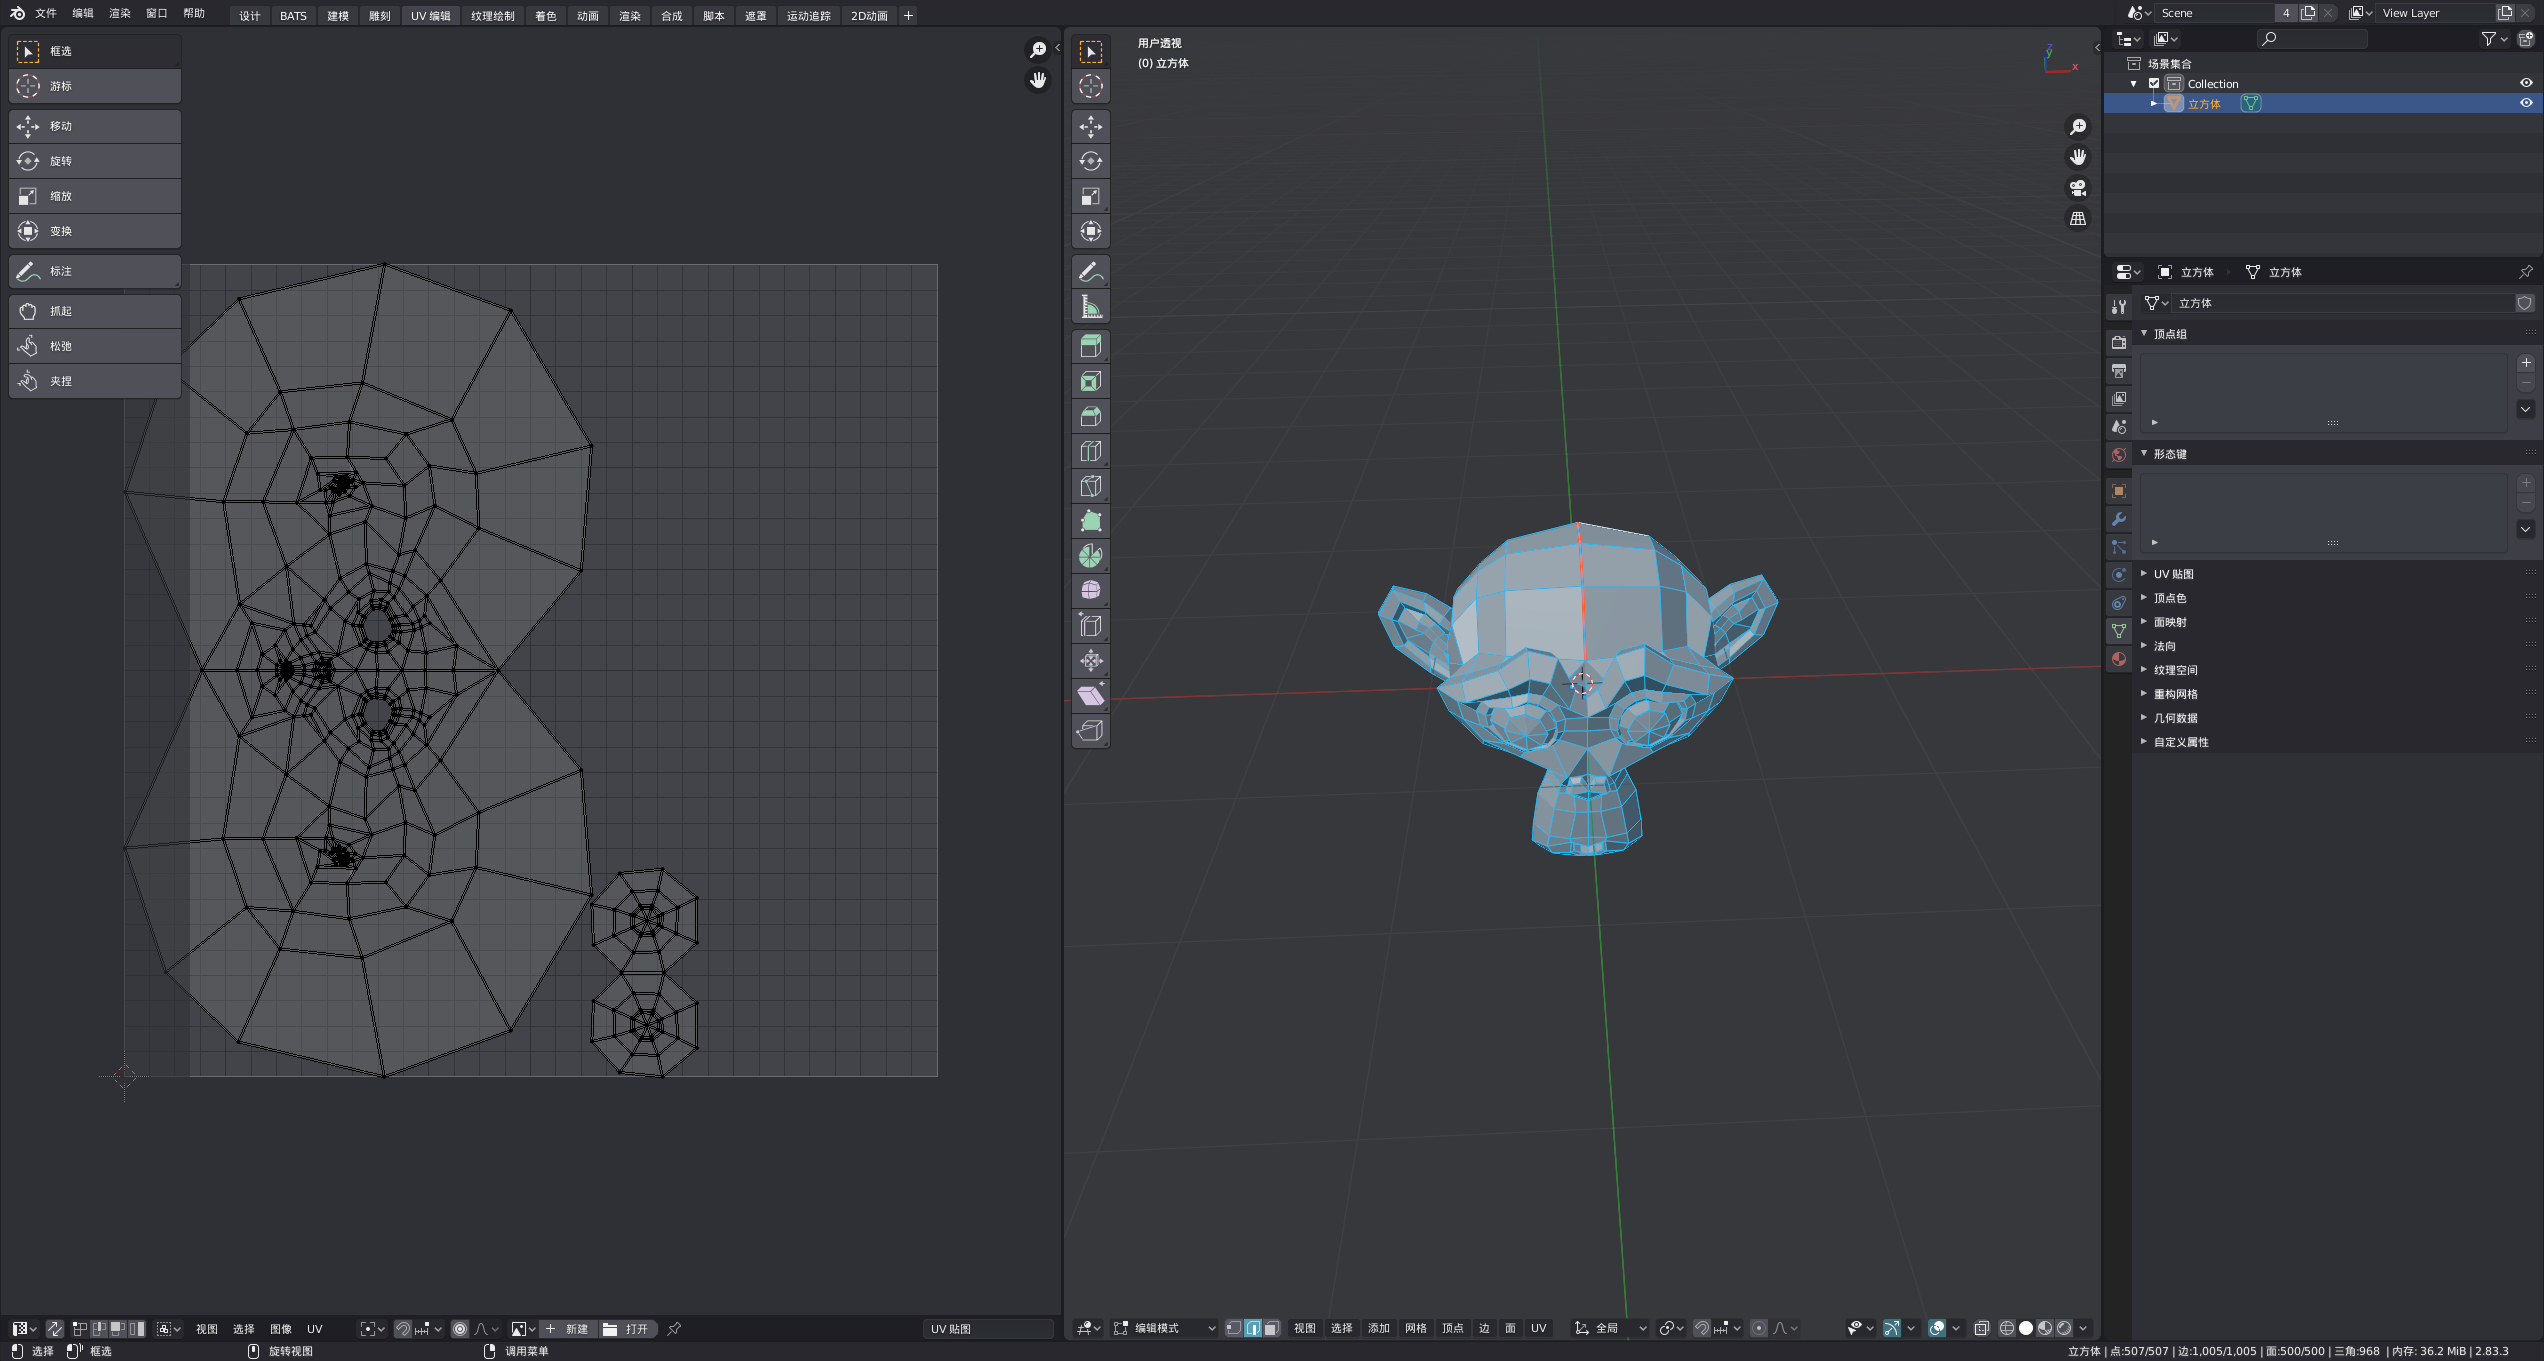Collapse the 顶点组 panel
2544x1361 pixels.
pos(2169,334)
